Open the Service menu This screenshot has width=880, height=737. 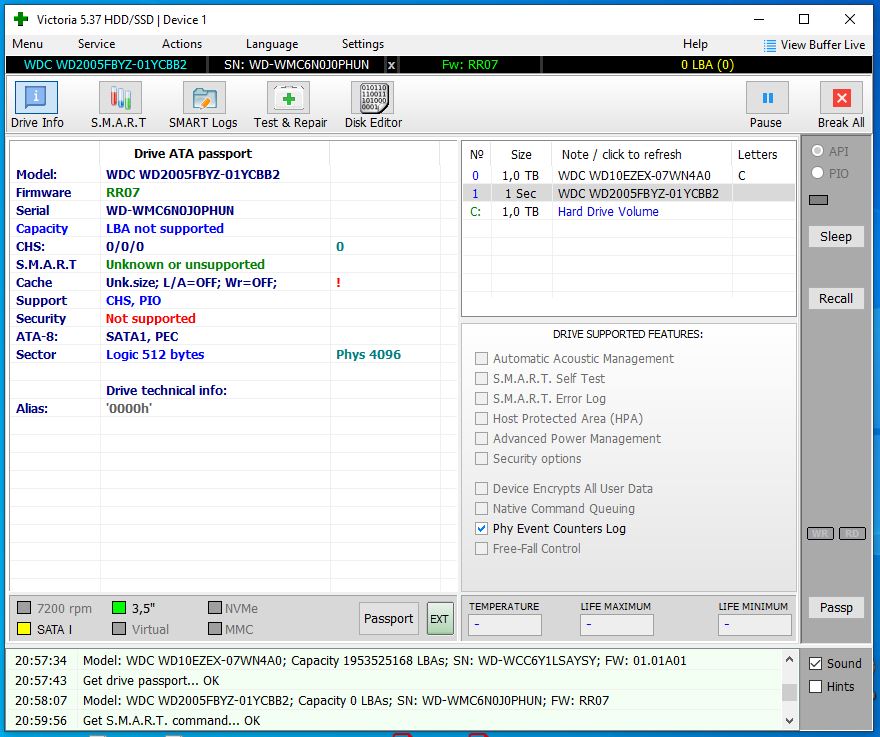tap(97, 44)
